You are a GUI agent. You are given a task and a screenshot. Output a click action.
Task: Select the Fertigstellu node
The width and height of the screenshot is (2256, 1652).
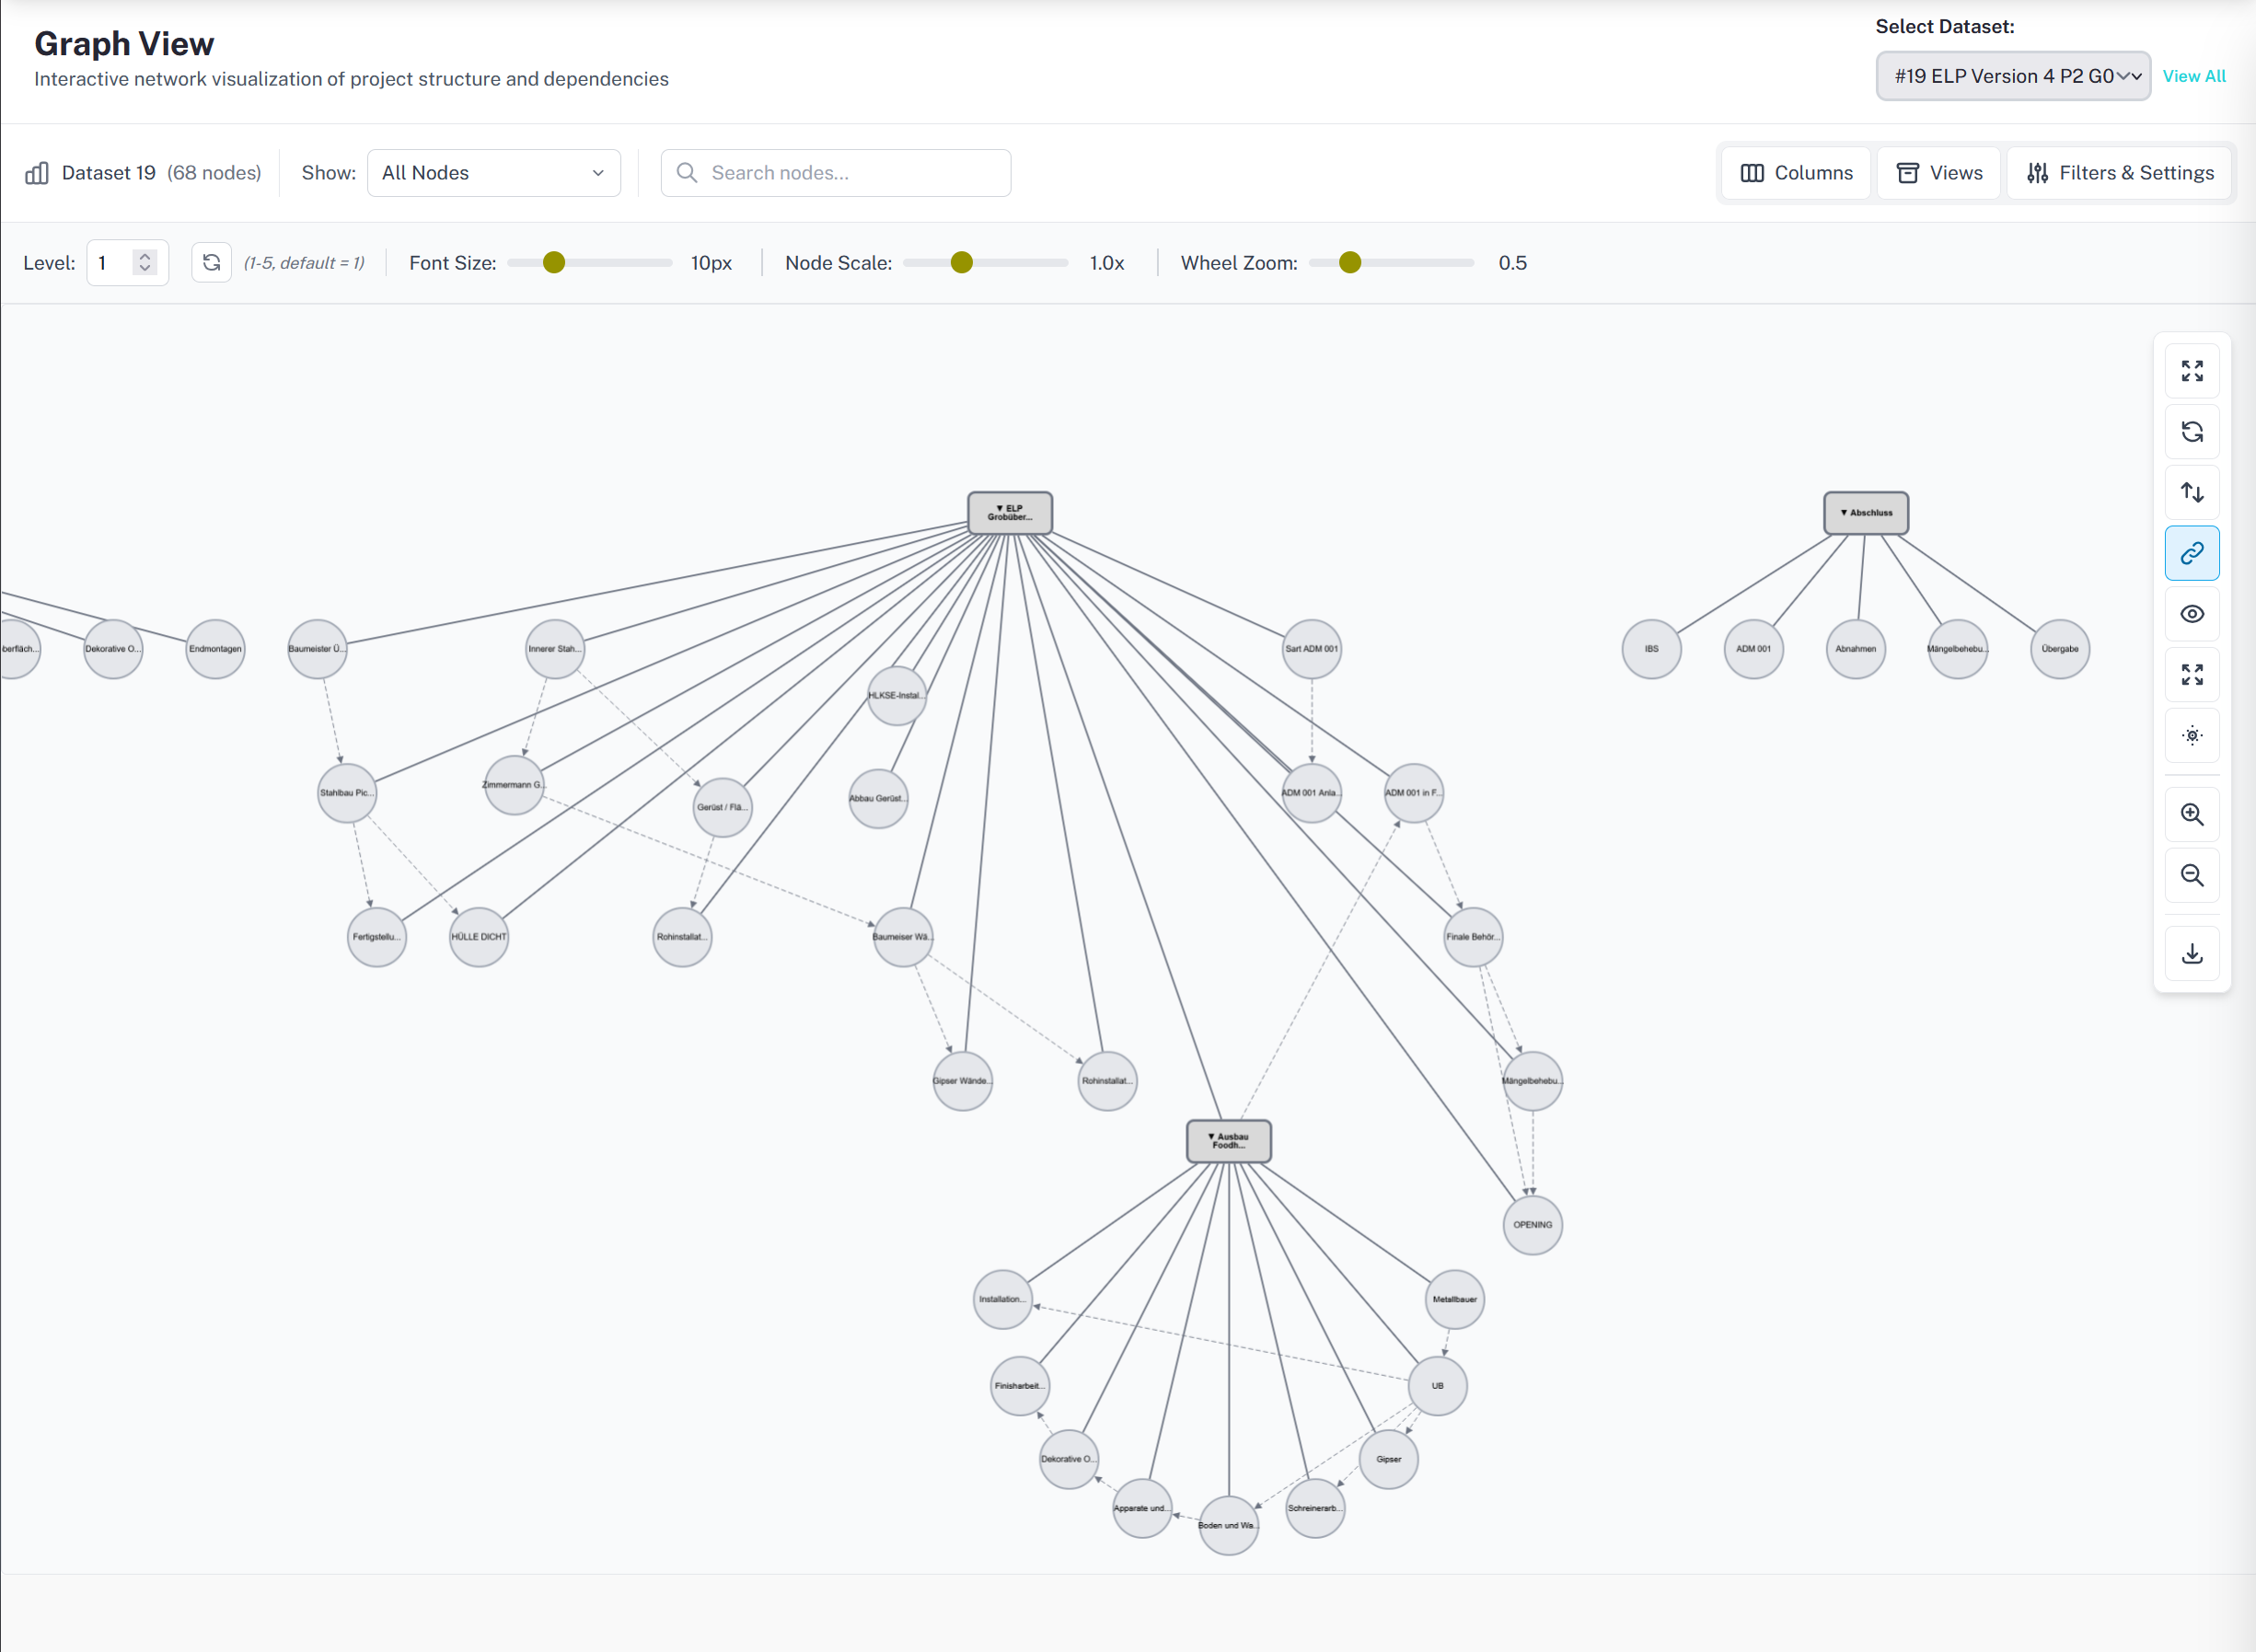coord(377,937)
